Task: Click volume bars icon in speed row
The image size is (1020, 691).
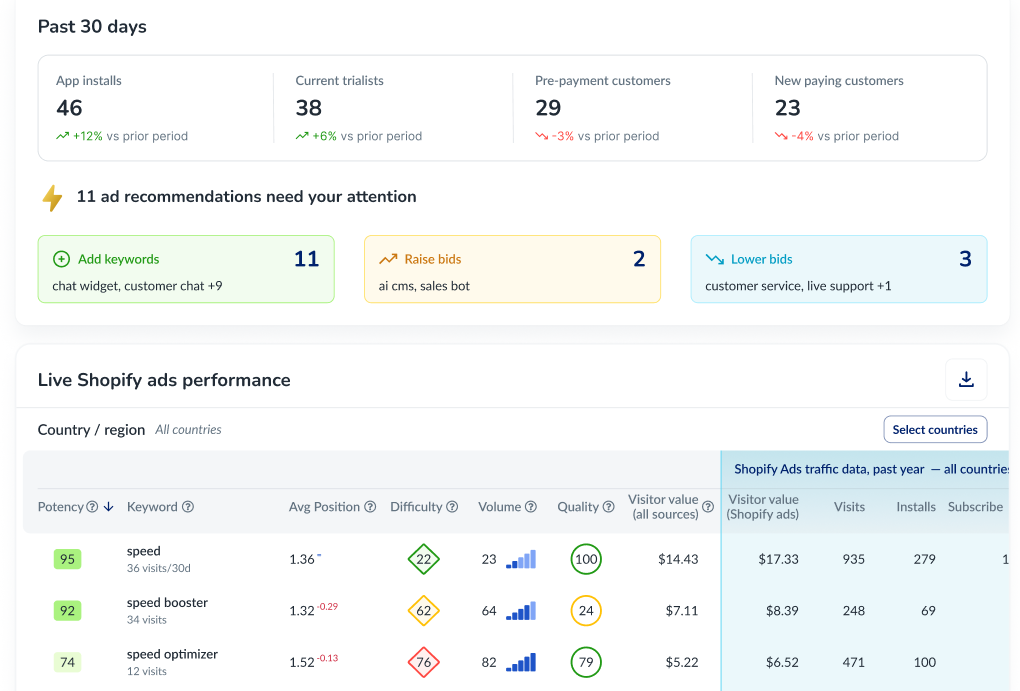Action: tap(521, 559)
